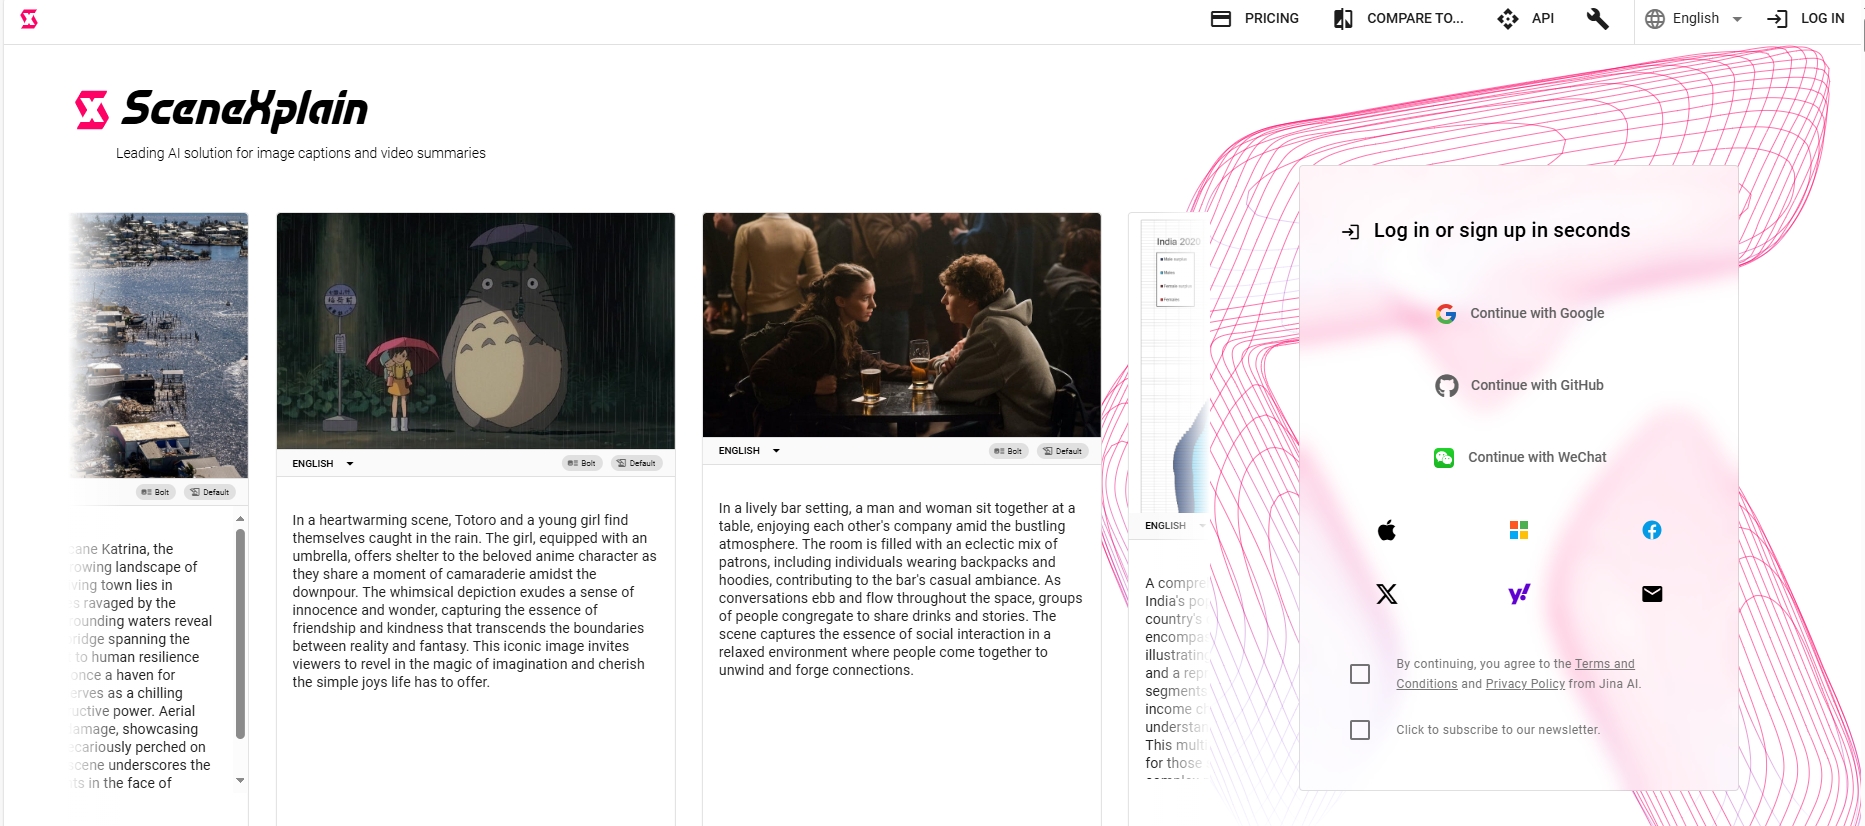This screenshot has width=1865, height=826.
Task: Click the GitHub logo icon
Action: pos(1447,386)
